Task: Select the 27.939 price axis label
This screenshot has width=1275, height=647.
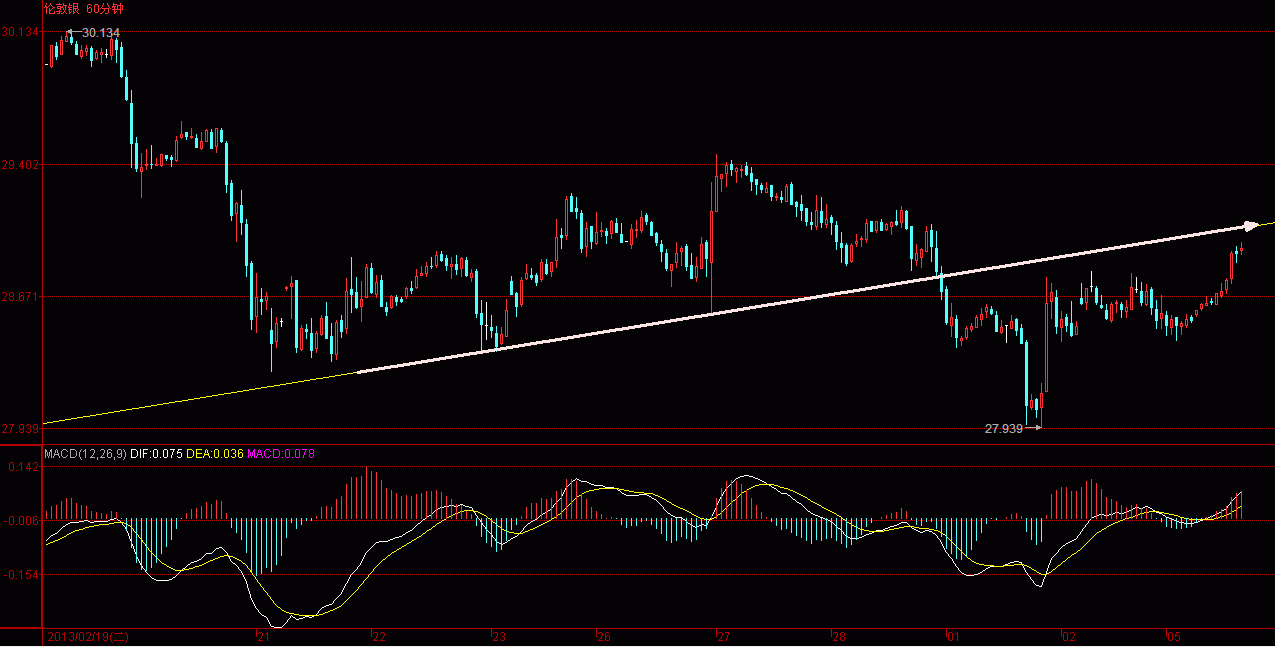Action: 20,429
